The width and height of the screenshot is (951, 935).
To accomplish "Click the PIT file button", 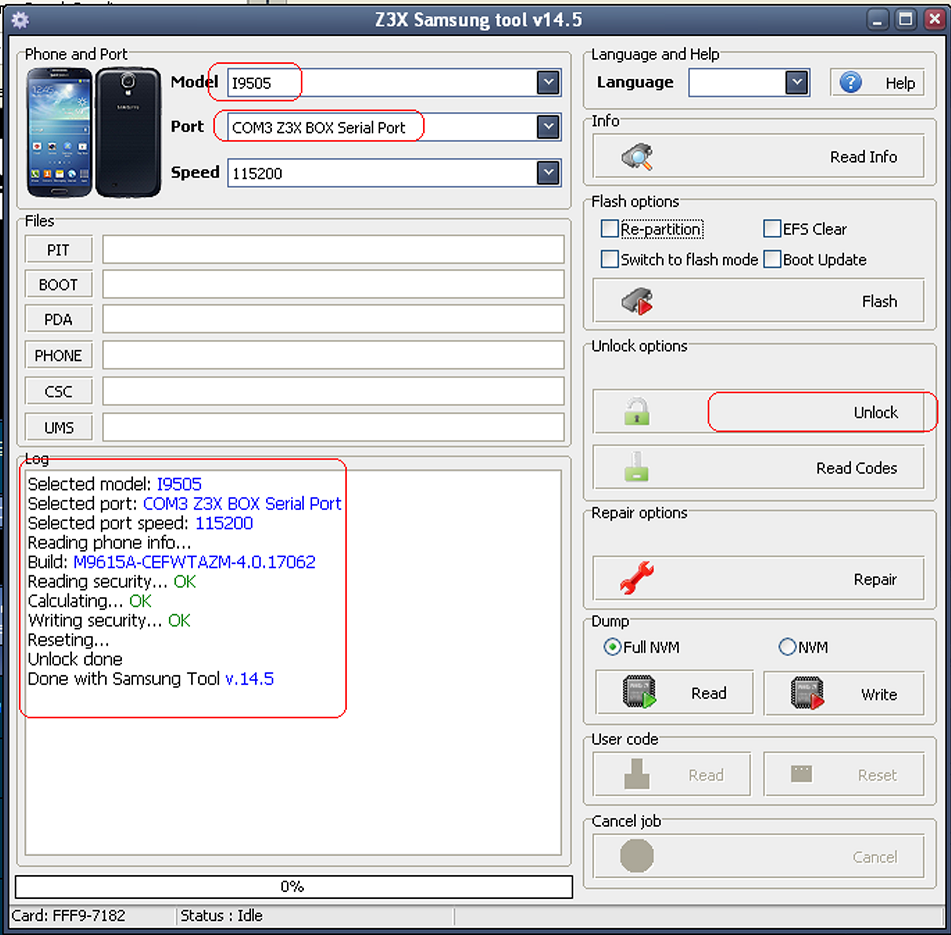I will [x=59, y=250].
